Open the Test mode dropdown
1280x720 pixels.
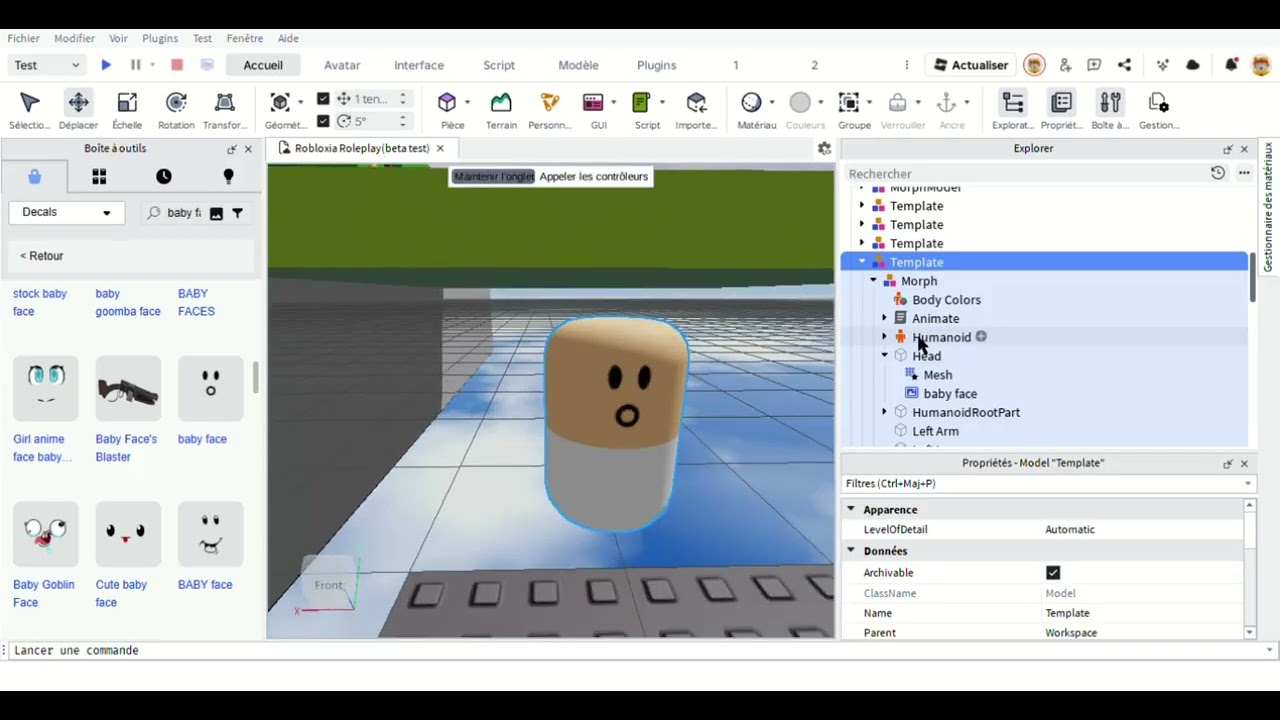pos(47,65)
